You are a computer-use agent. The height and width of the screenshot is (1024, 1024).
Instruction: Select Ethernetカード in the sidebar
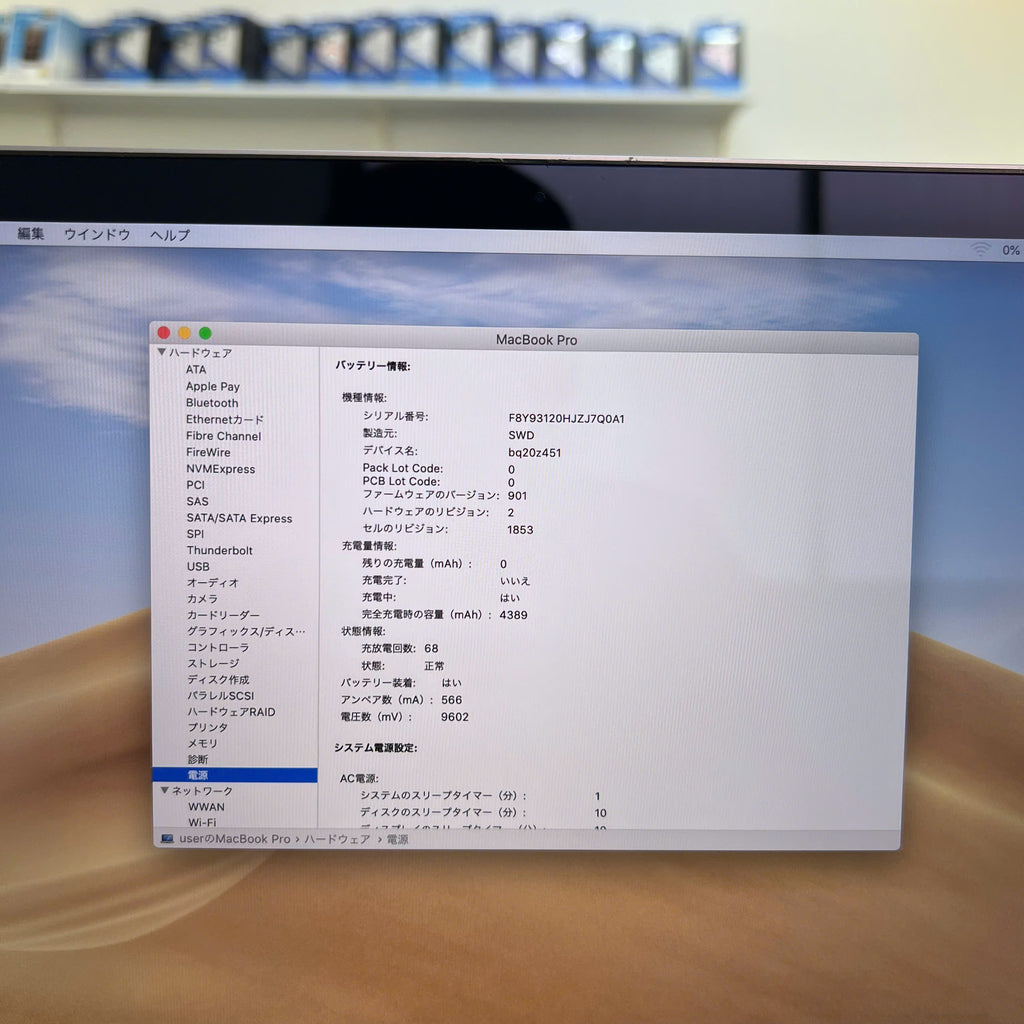225,419
